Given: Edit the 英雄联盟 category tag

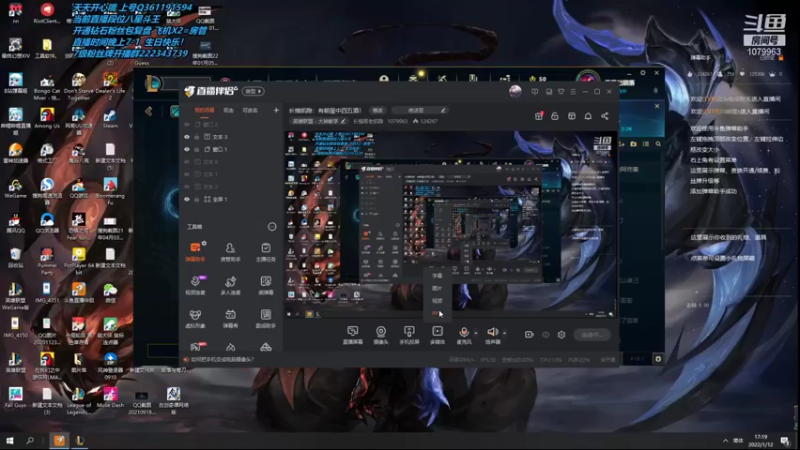Looking at the screenshot, I should click(x=319, y=121).
